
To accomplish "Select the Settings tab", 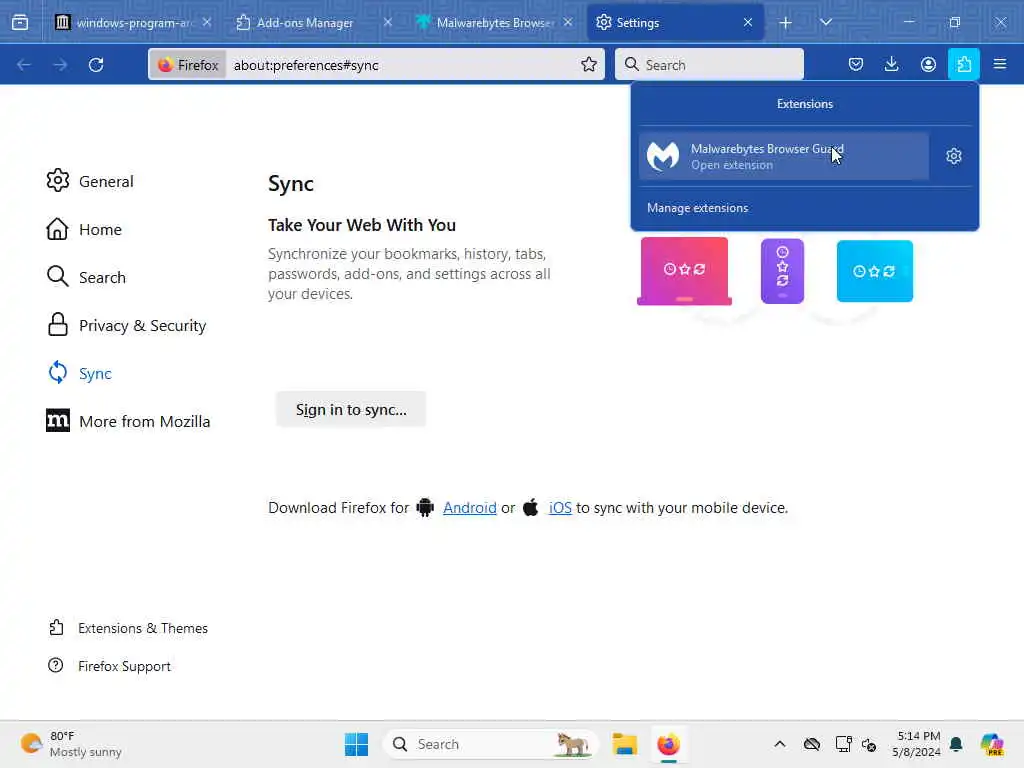I will [675, 23].
